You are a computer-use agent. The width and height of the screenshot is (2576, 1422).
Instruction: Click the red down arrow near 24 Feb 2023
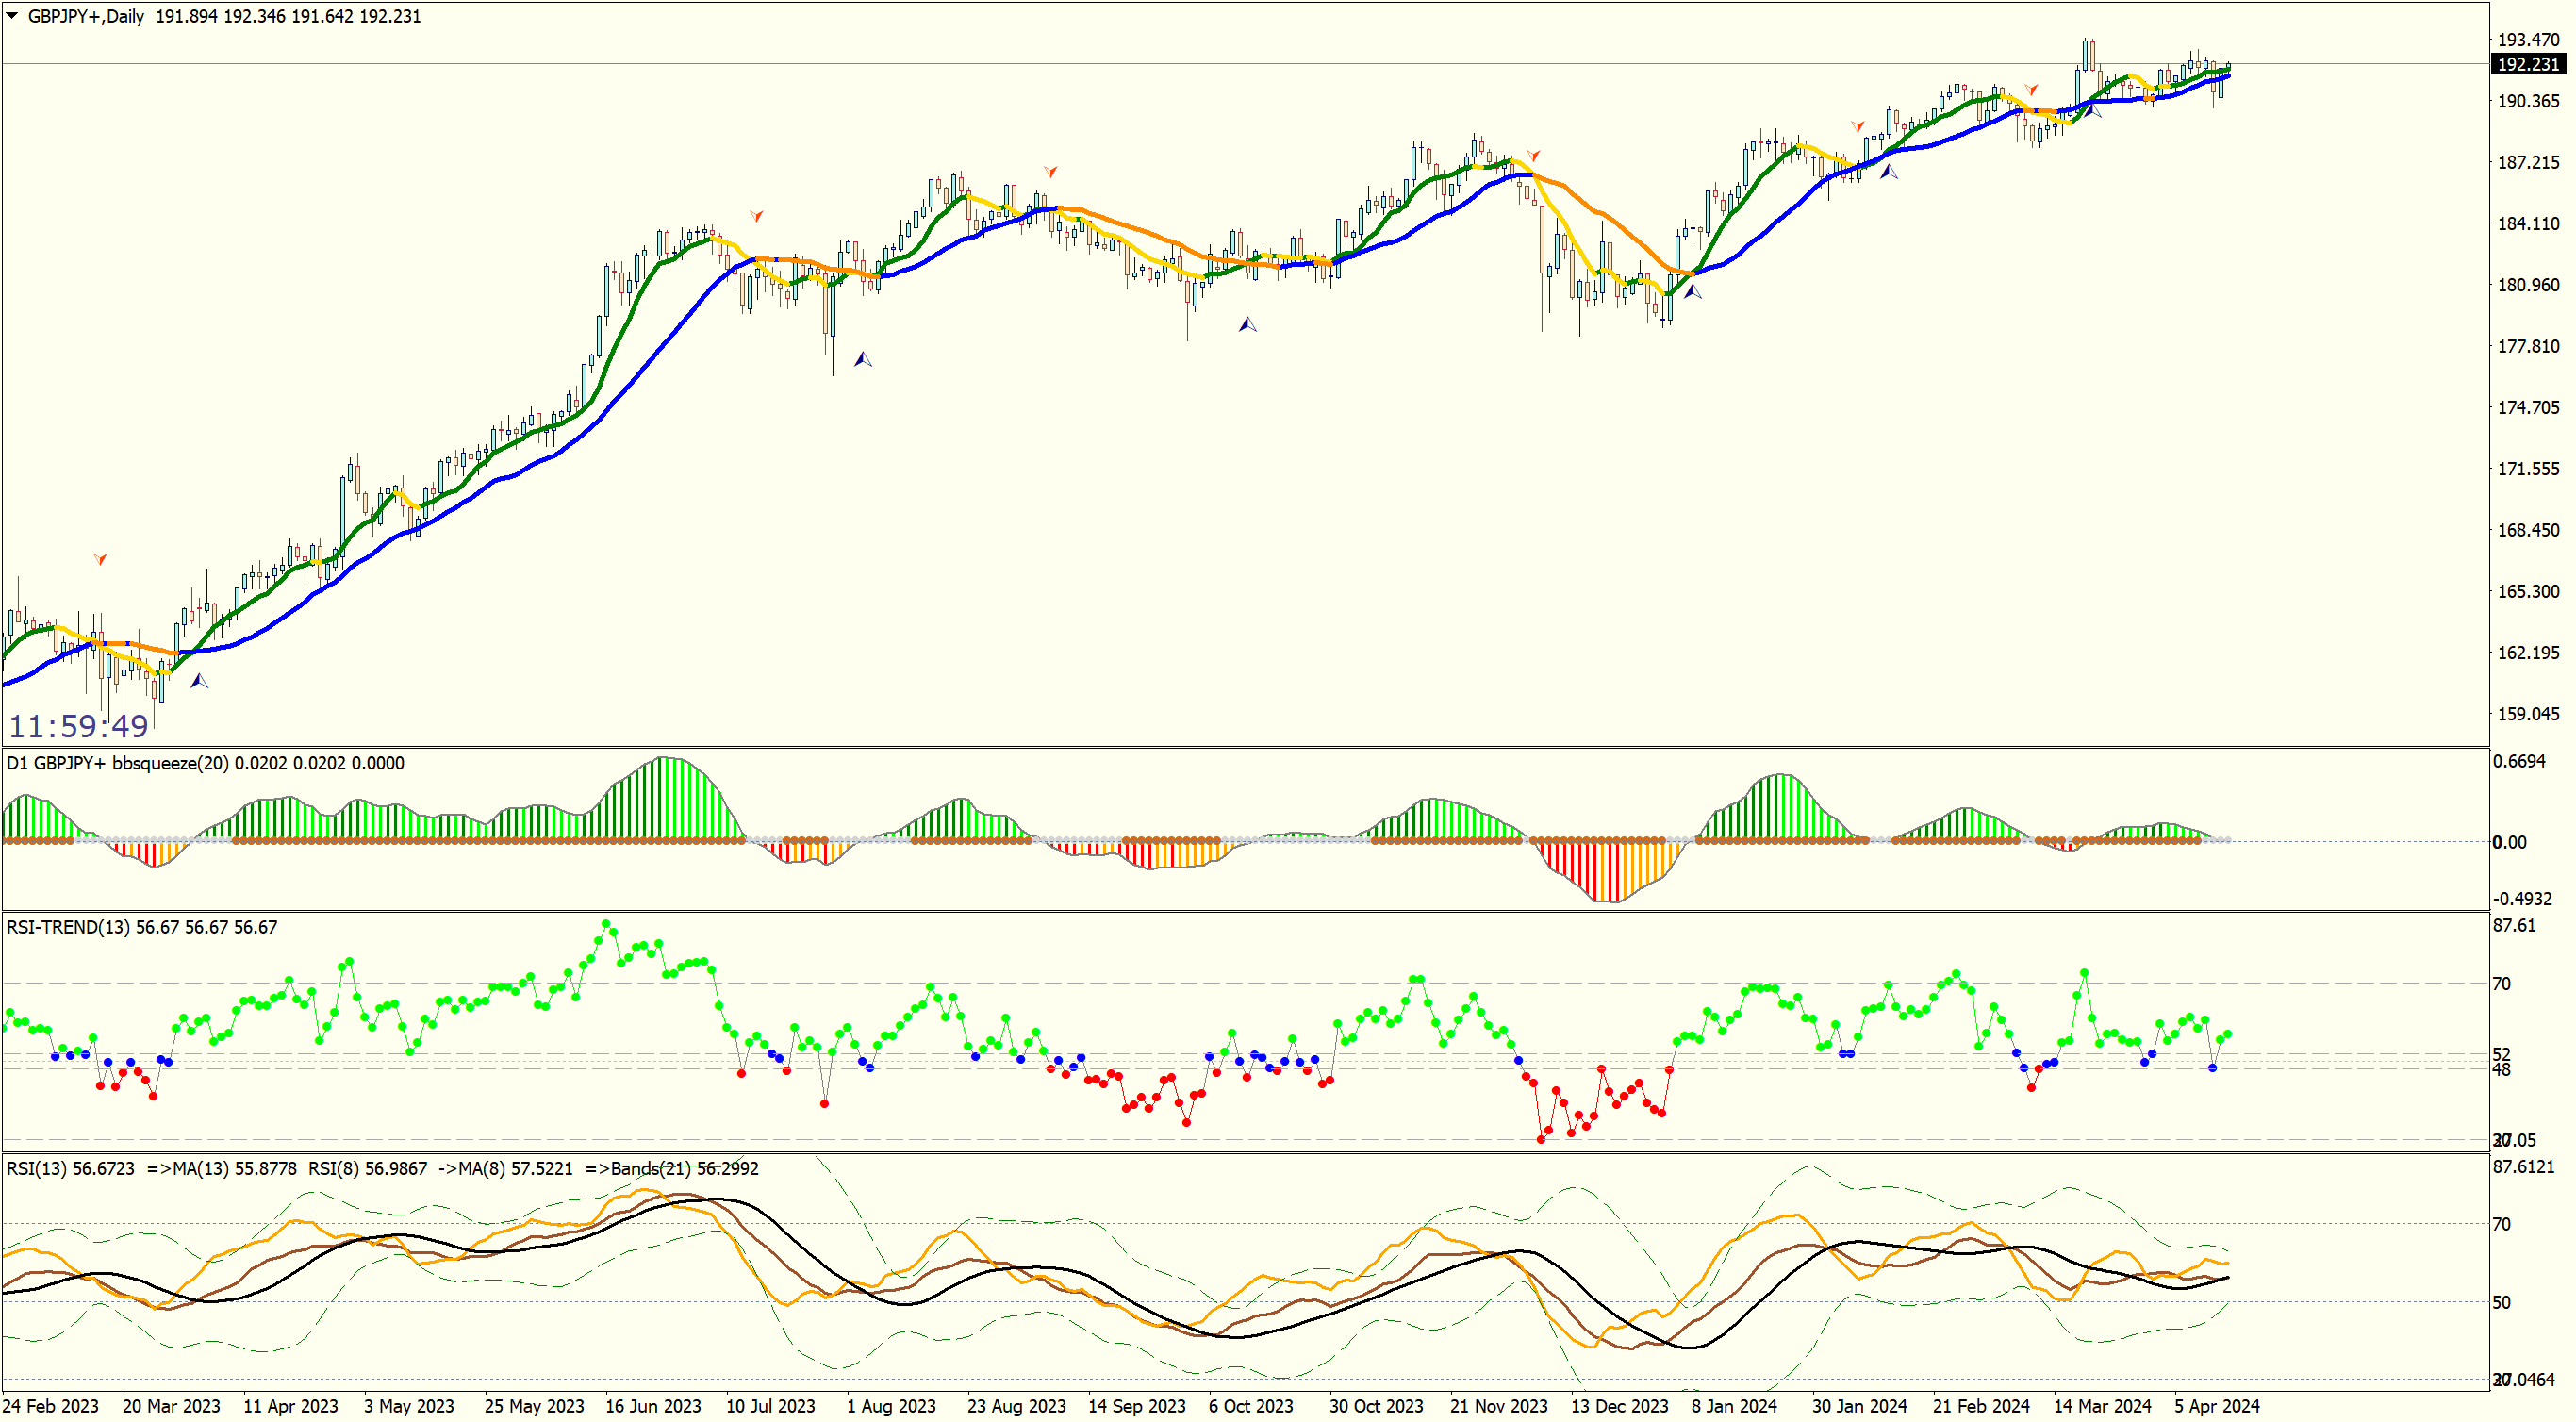point(100,559)
